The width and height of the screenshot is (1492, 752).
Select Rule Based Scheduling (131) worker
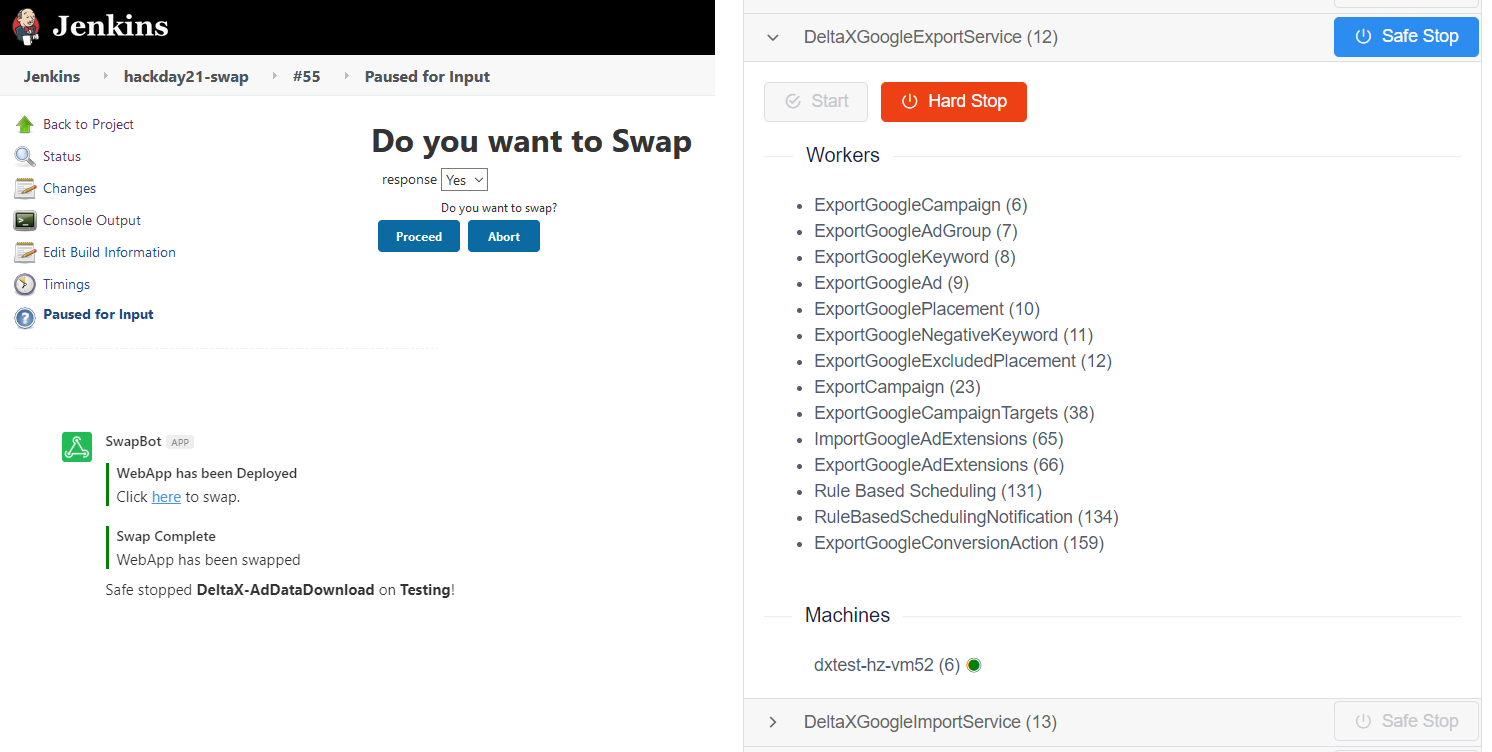tap(928, 491)
